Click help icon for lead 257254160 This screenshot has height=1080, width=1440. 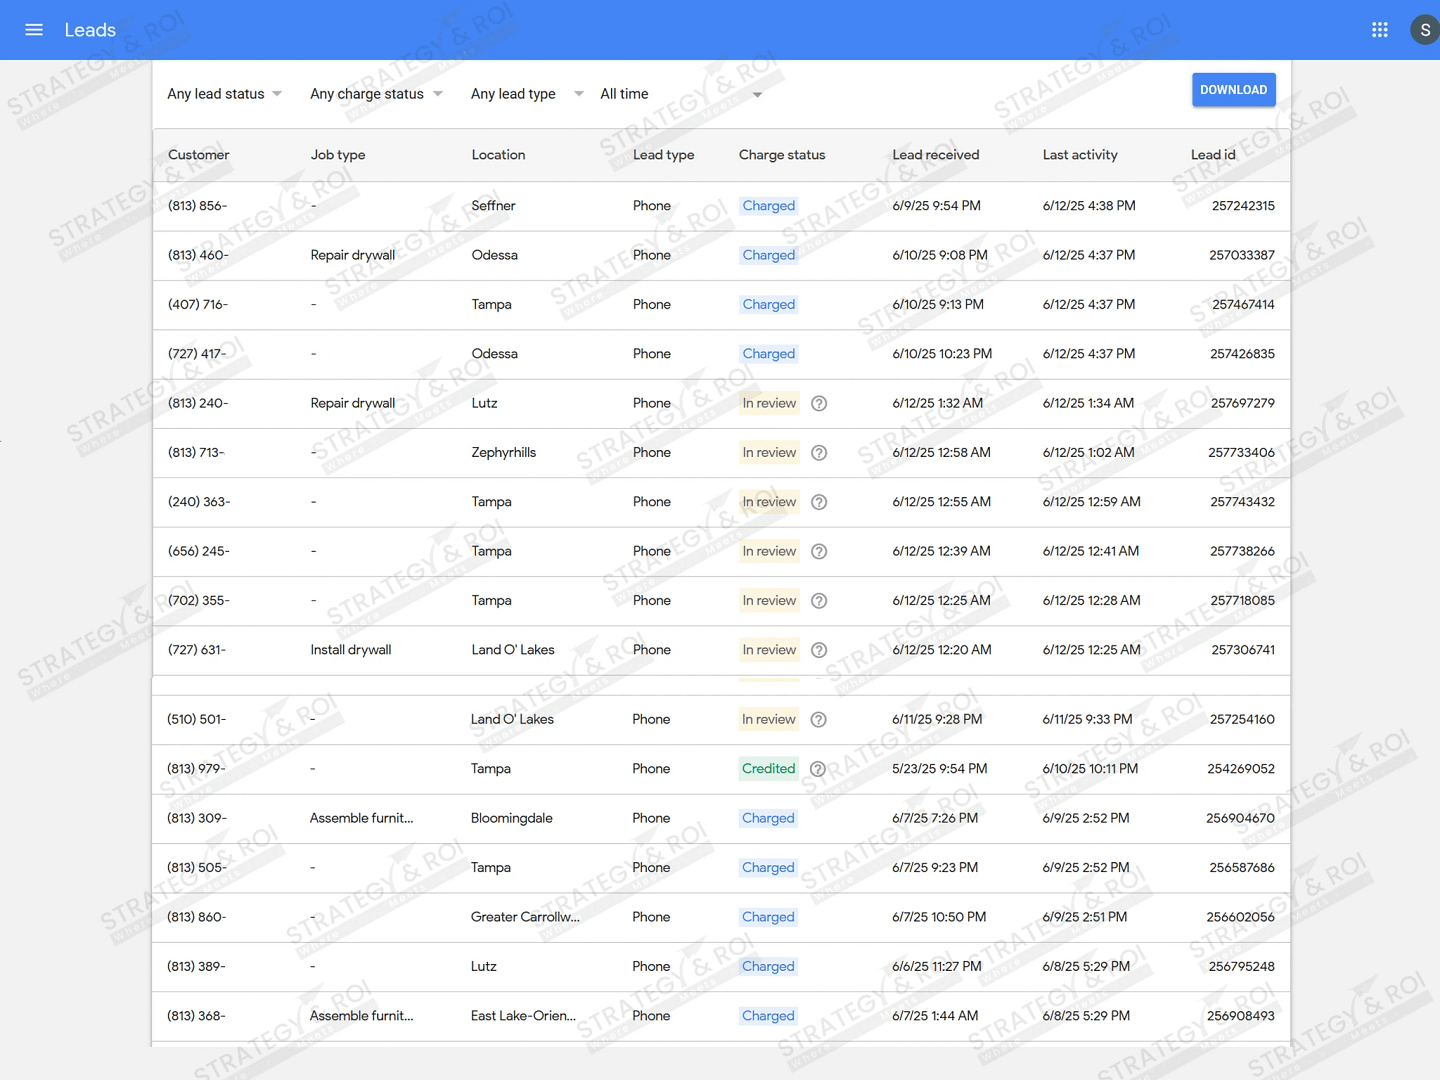click(818, 720)
